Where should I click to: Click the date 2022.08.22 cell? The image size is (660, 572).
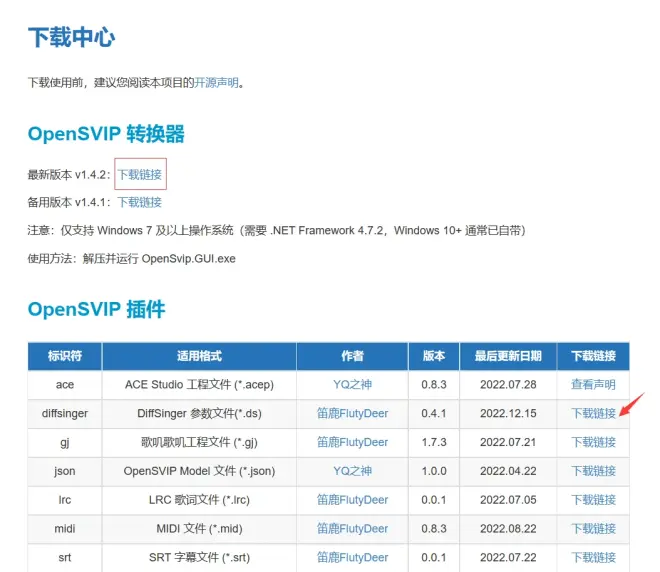(x=508, y=529)
